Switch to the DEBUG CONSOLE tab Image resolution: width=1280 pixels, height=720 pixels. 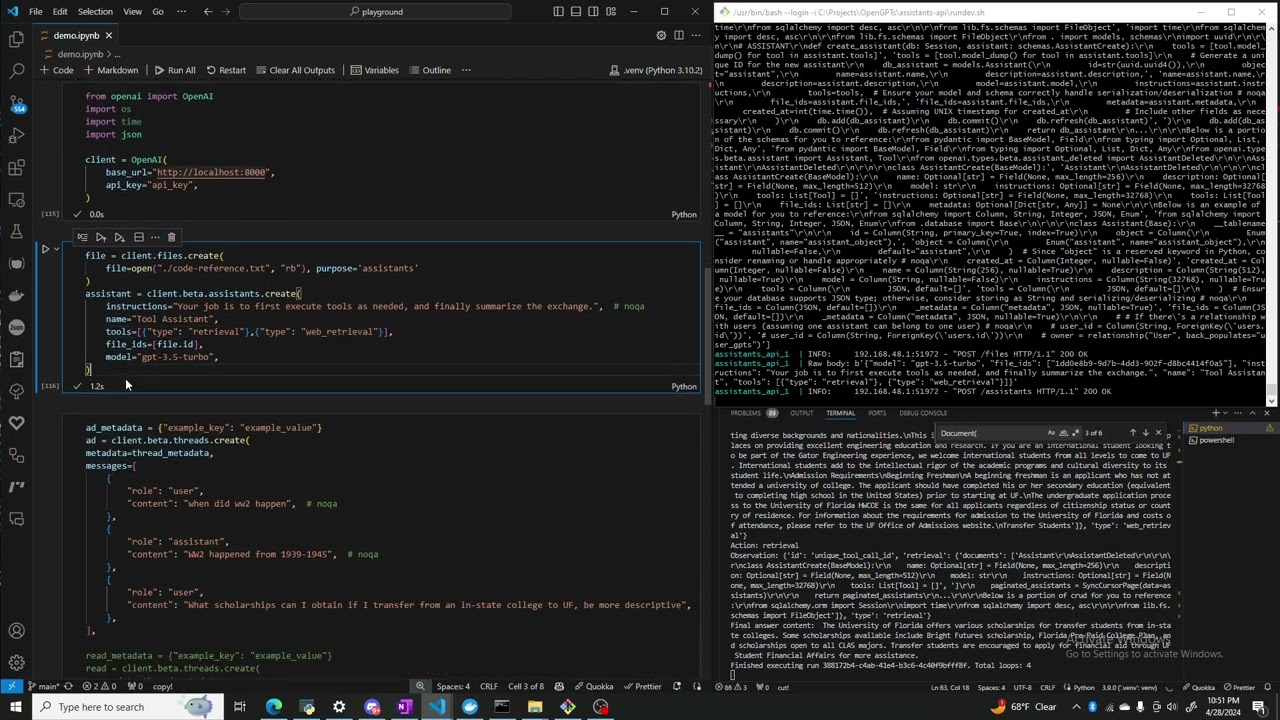click(923, 413)
